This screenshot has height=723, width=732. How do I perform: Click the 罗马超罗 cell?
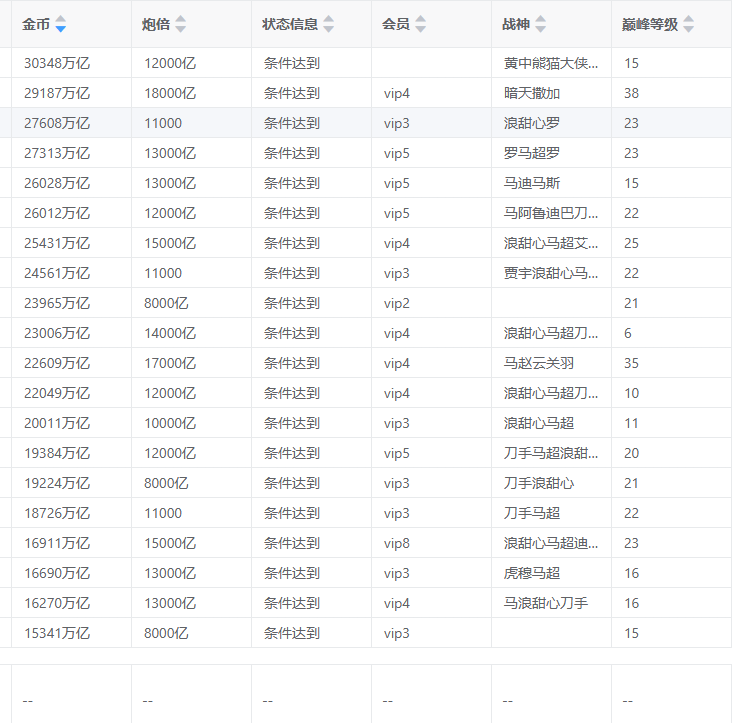click(532, 153)
